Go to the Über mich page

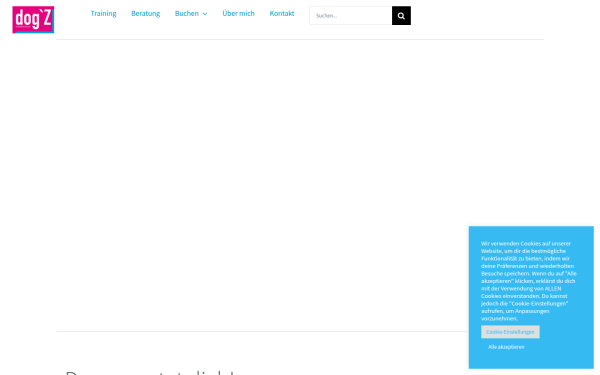pyautogui.click(x=238, y=13)
